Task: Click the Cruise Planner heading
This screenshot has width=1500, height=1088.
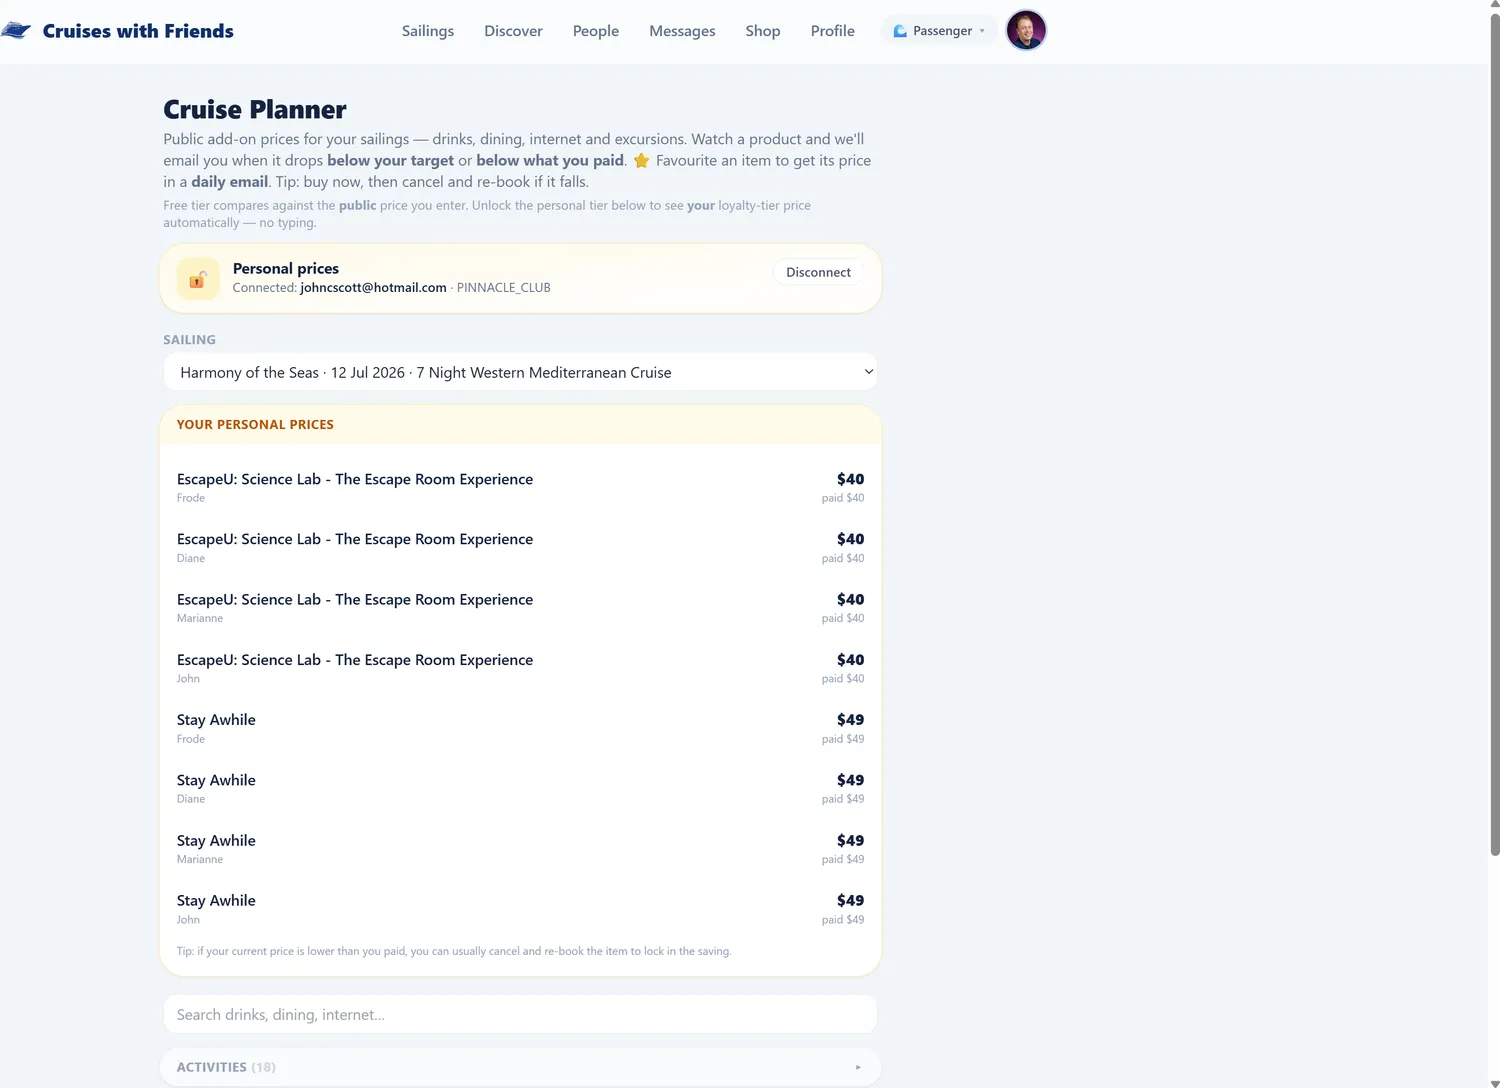Action: pos(255,109)
